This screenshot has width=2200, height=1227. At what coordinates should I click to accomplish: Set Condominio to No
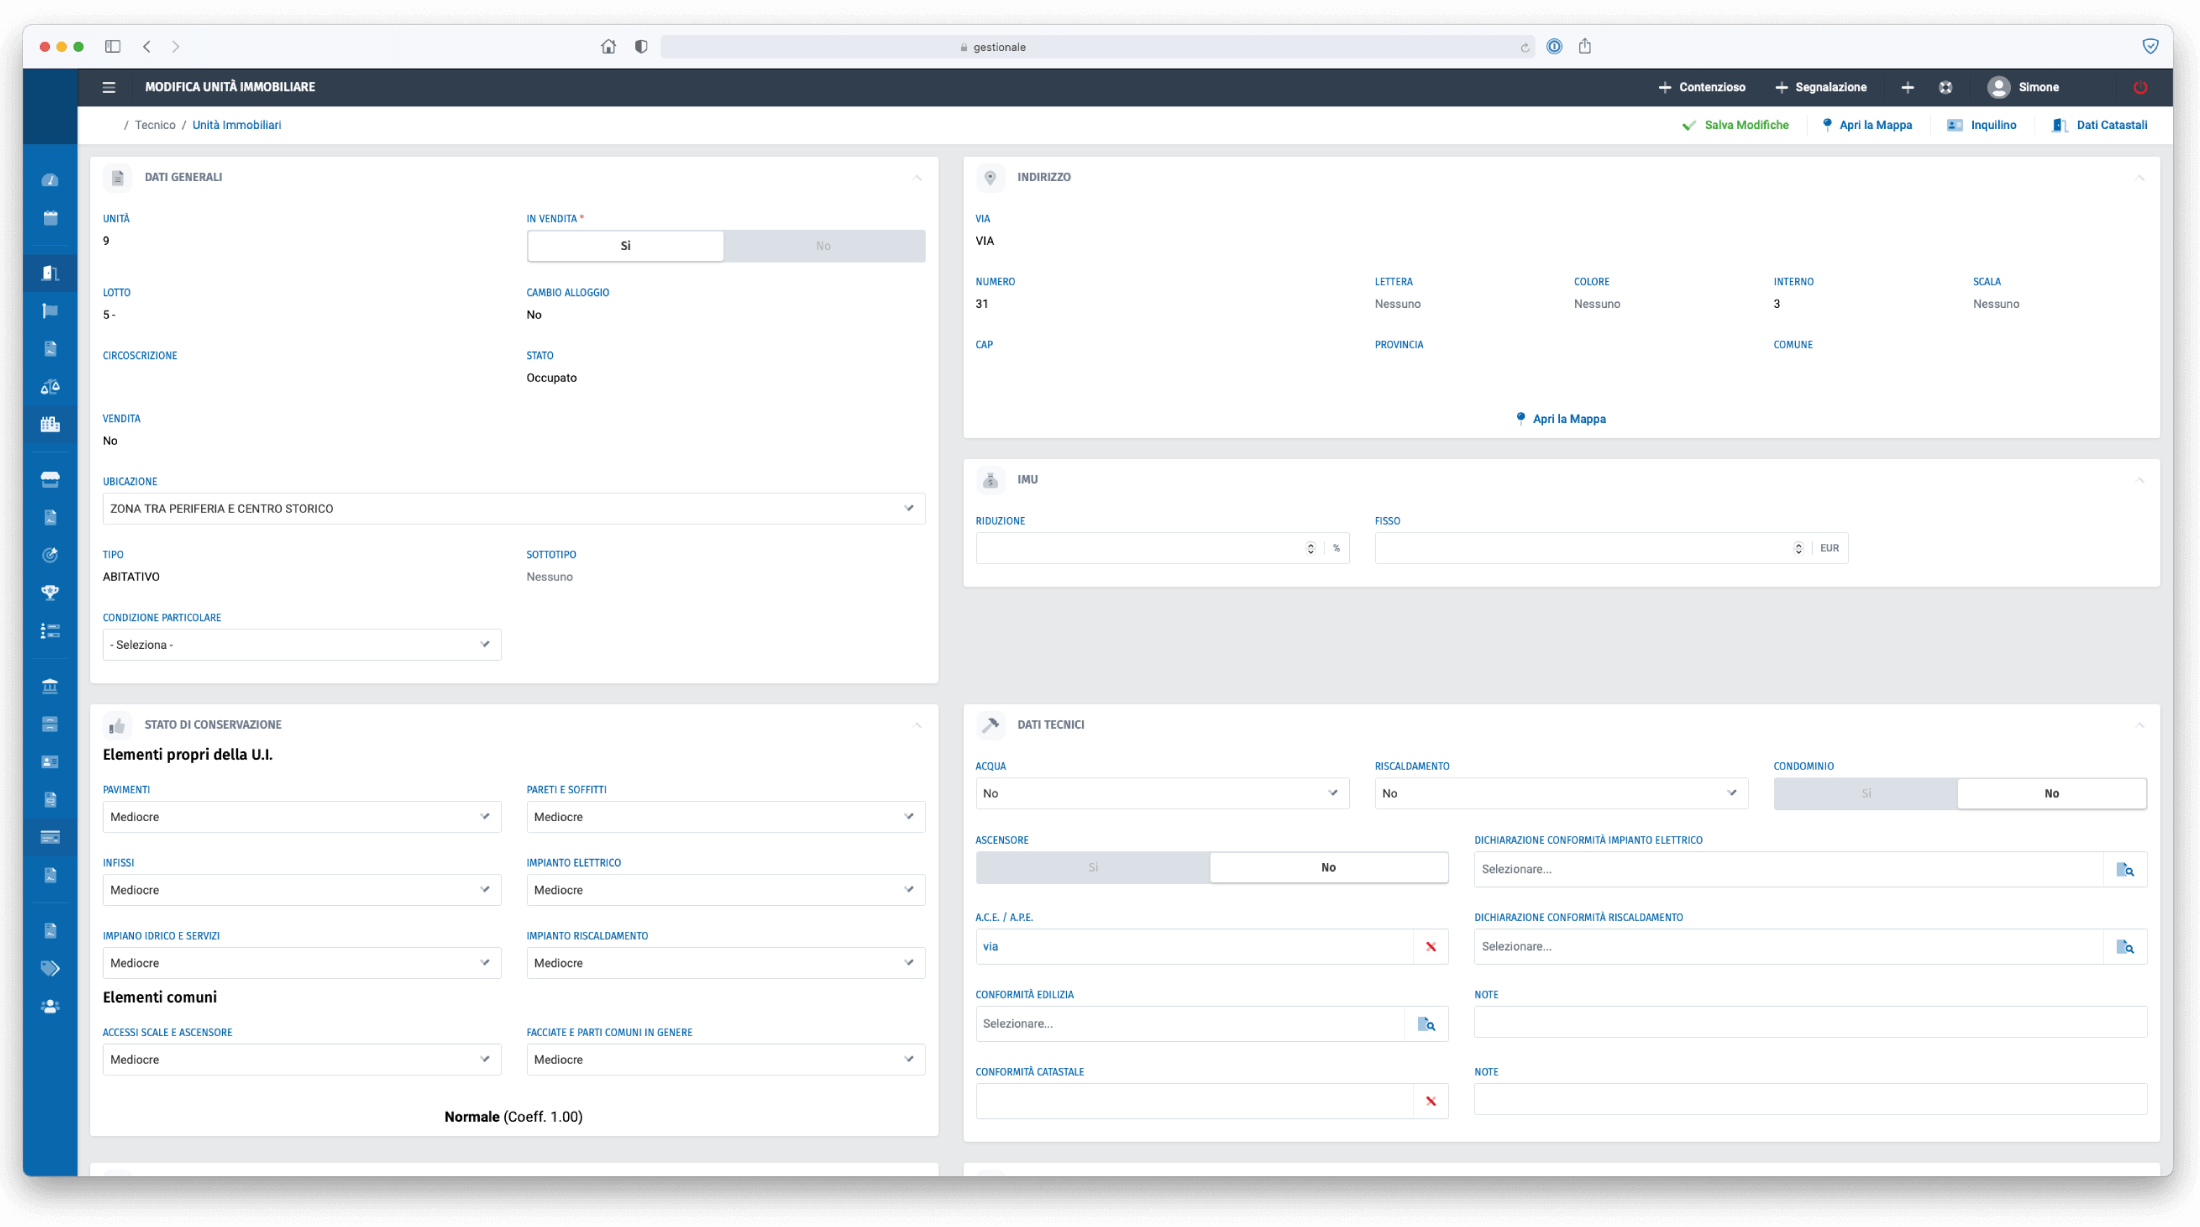[2051, 793]
